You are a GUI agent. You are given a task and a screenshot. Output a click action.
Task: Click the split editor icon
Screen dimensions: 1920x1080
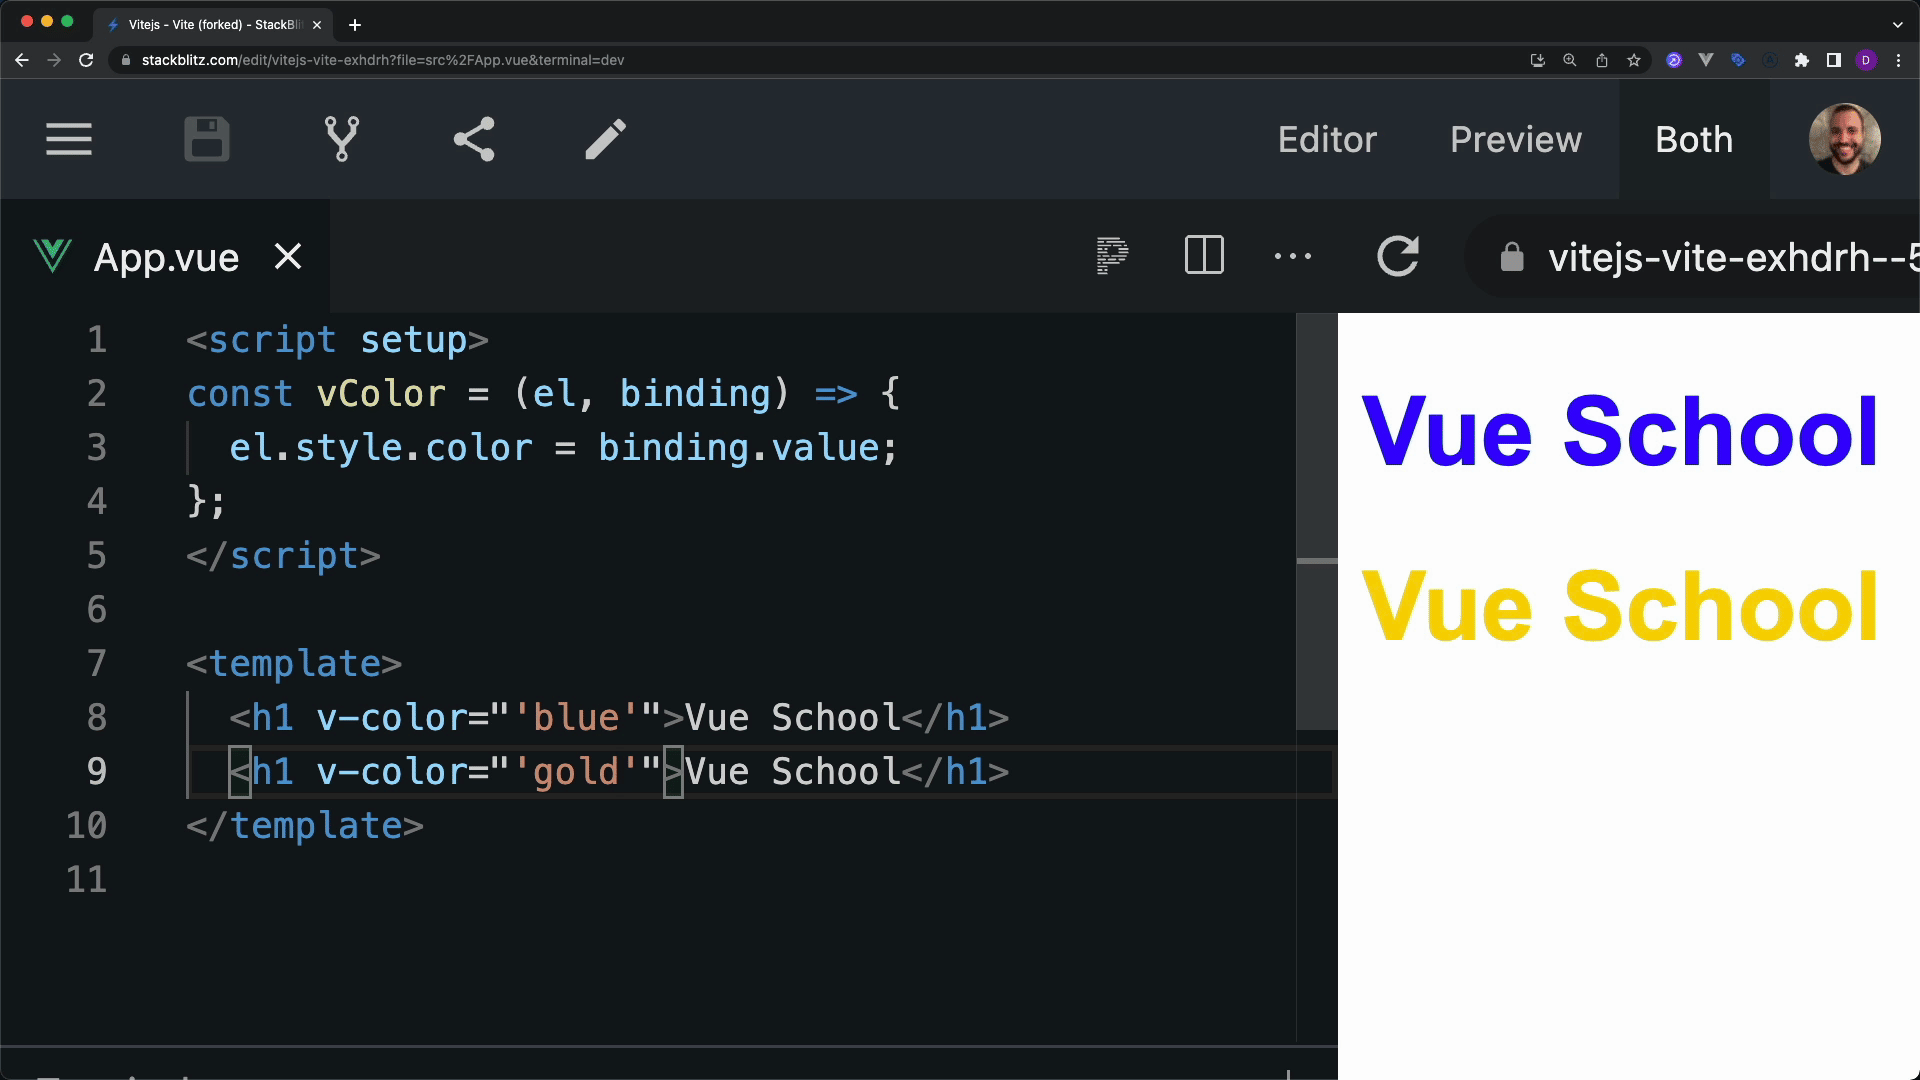point(1204,256)
